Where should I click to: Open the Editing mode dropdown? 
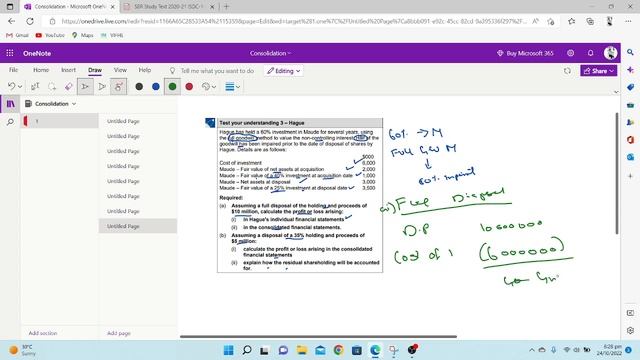(x=284, y=71)
